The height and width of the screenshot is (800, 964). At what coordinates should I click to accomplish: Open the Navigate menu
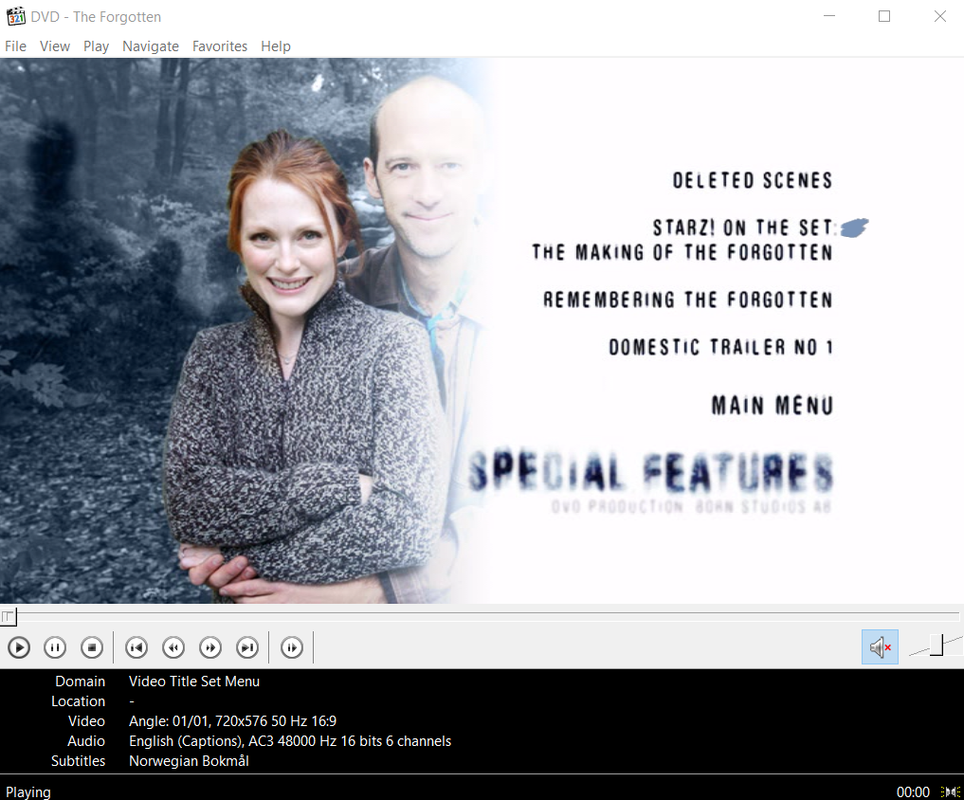pos(151,46)
